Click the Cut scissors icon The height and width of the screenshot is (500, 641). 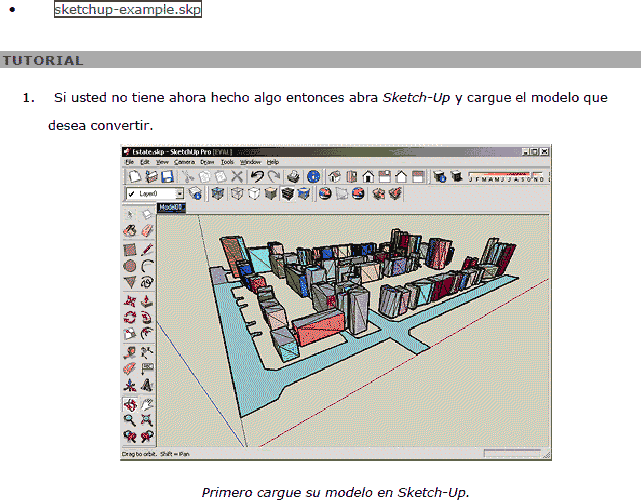188,177
